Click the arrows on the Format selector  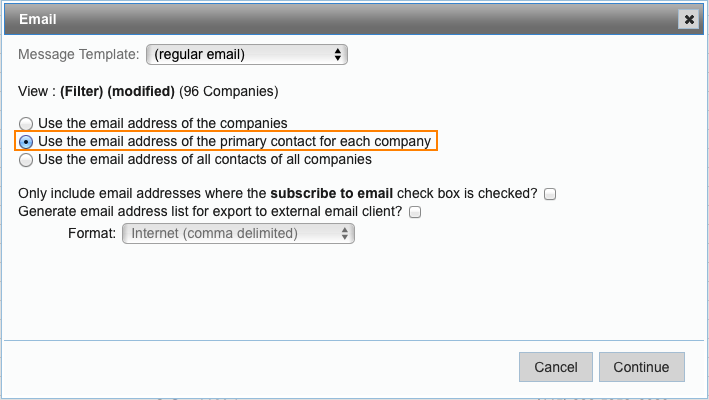click(x=344, y=234)
